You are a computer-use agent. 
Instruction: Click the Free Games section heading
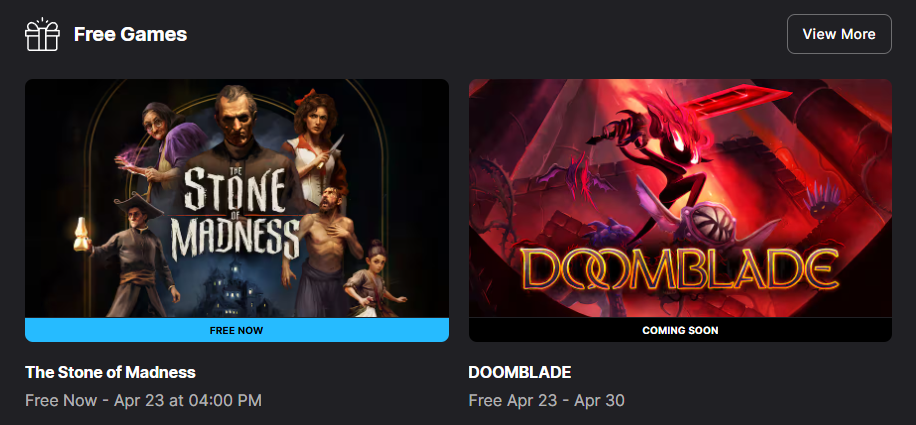point(130,34)
